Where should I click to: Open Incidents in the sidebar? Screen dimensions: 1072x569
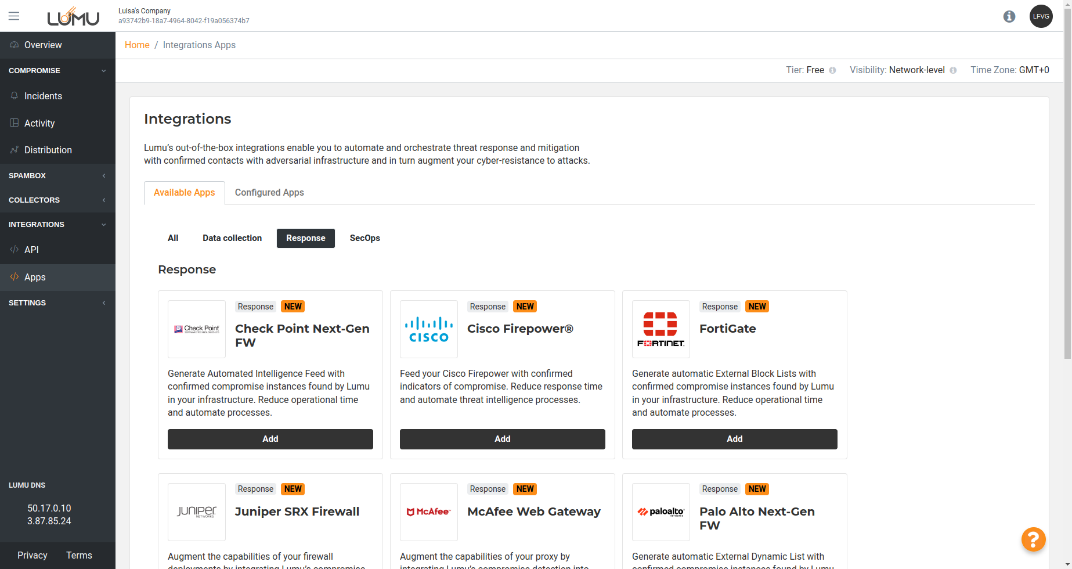tap(43, 96)
